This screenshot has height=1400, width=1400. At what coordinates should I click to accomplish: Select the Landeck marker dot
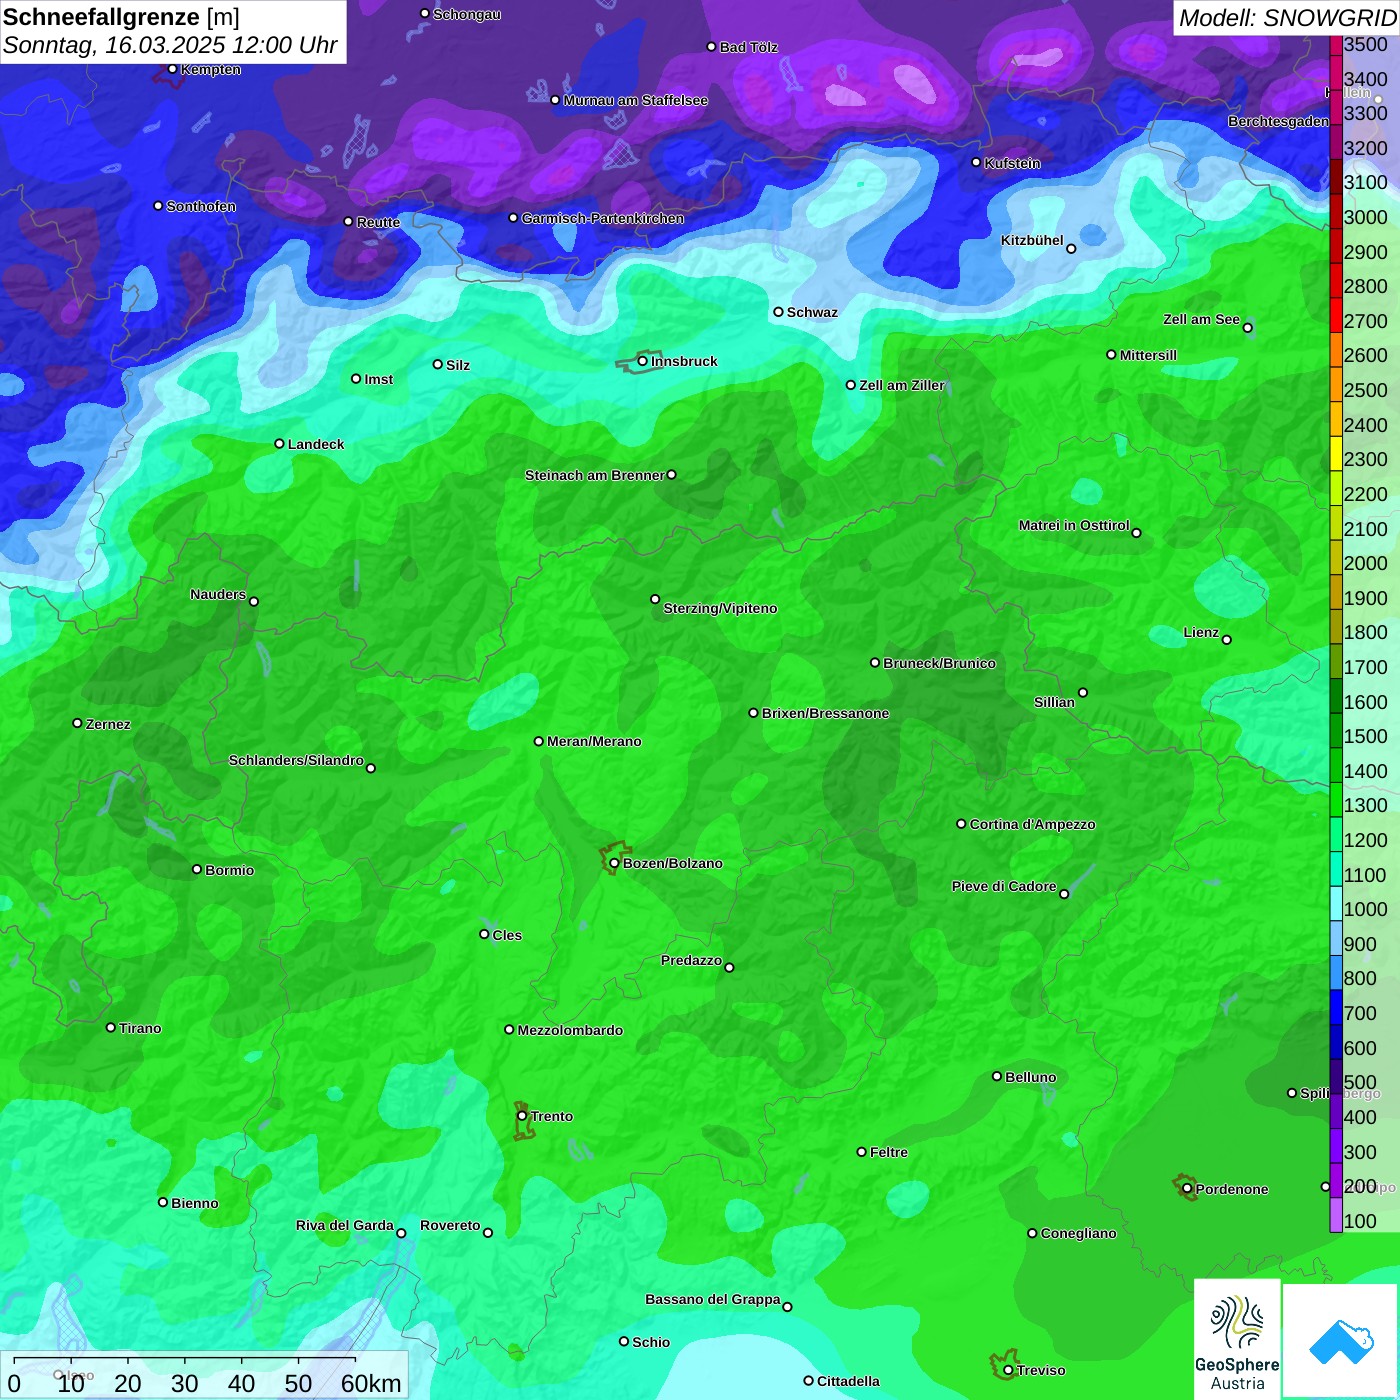tap(279, 444)
